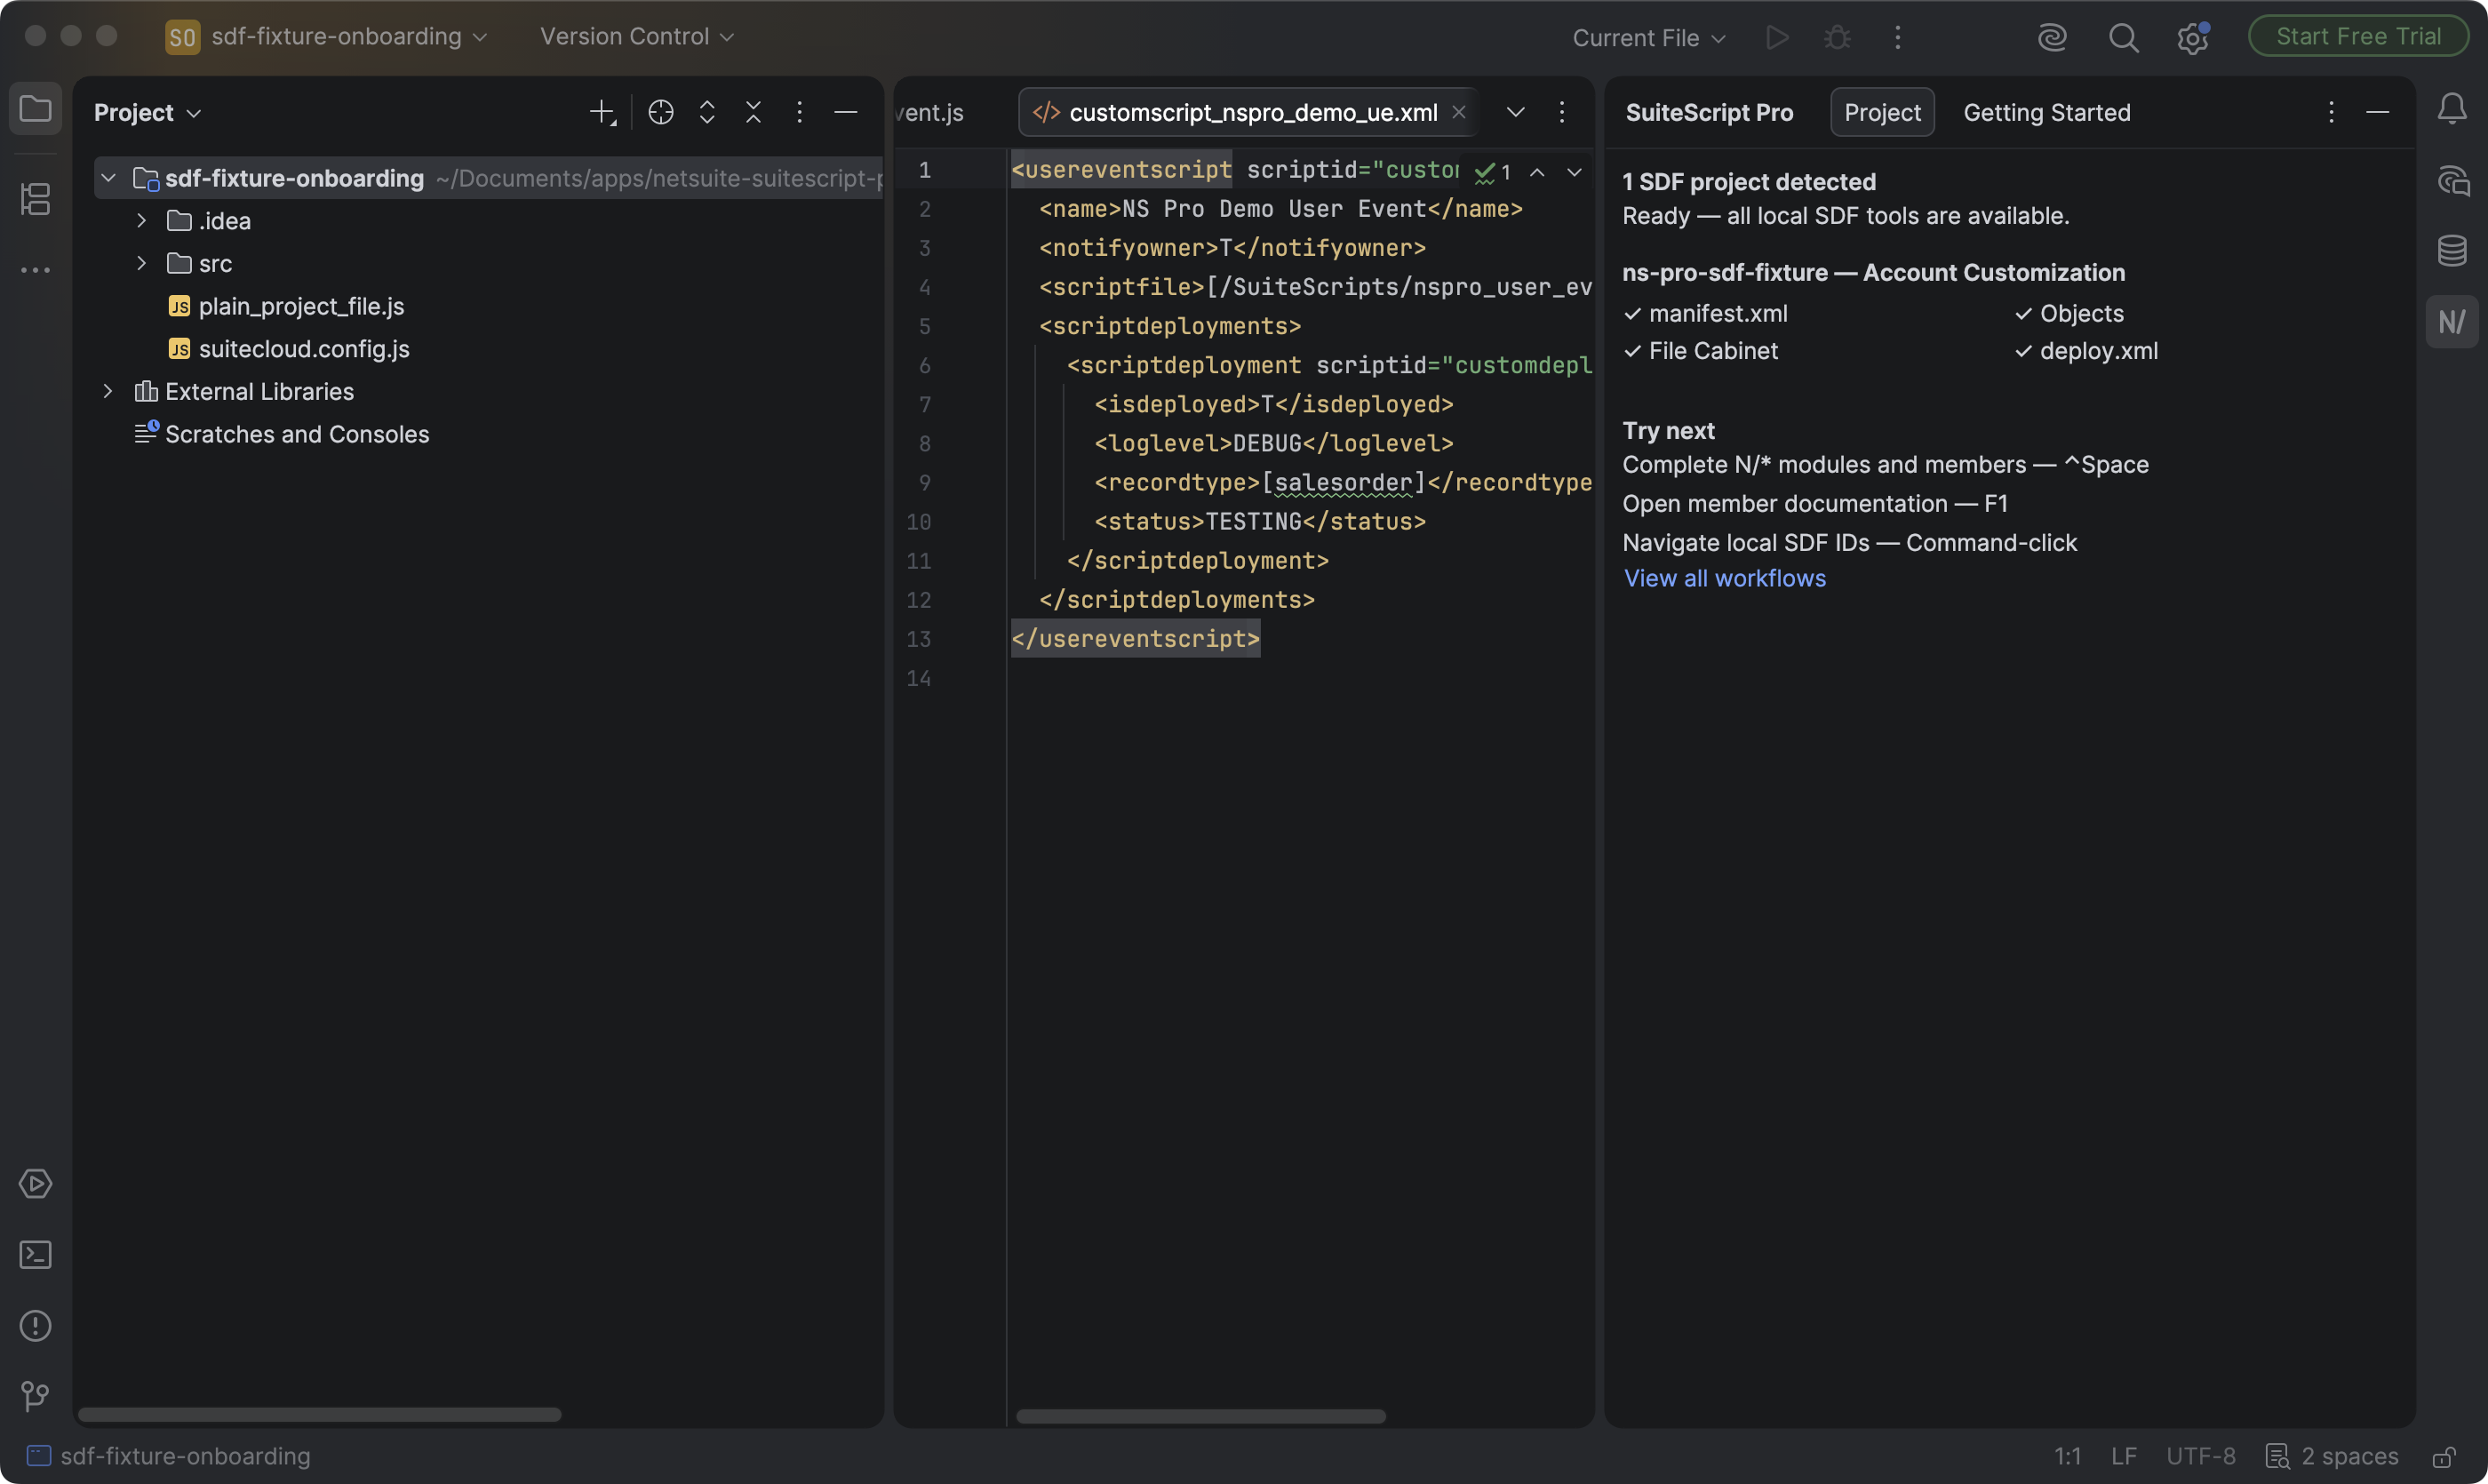This screenshot has width=2488, height=1484.
Task: Open IDE settings gear
Action: coord(2193,38)
